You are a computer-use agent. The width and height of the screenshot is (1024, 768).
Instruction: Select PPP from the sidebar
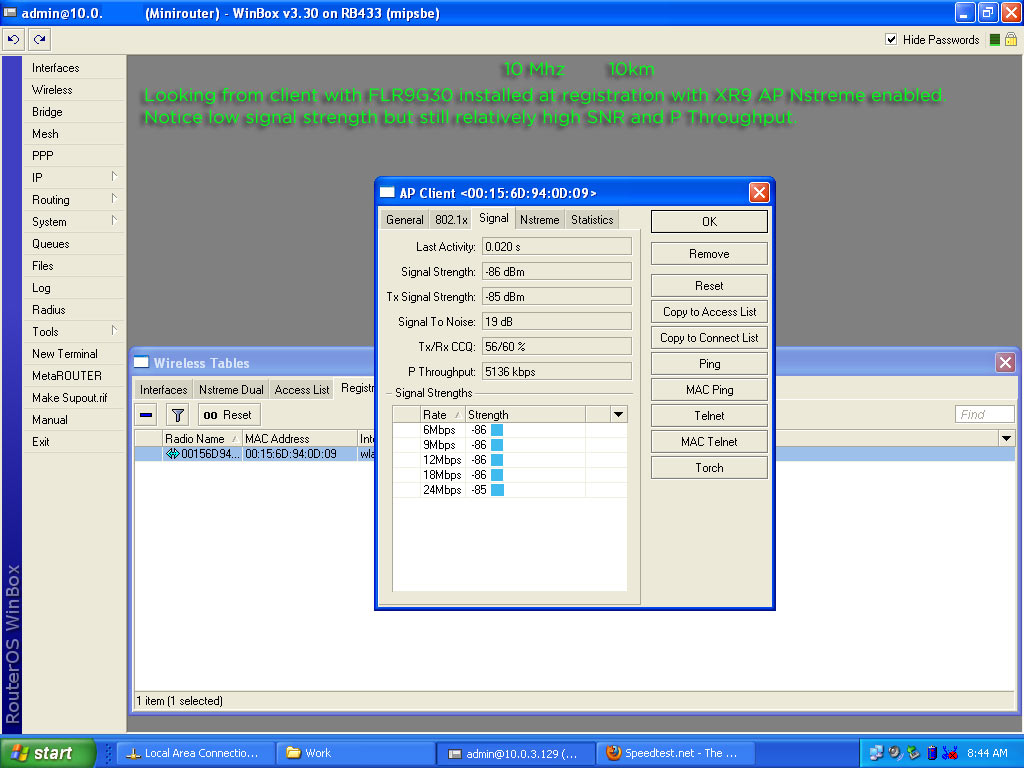coord(42,156)
